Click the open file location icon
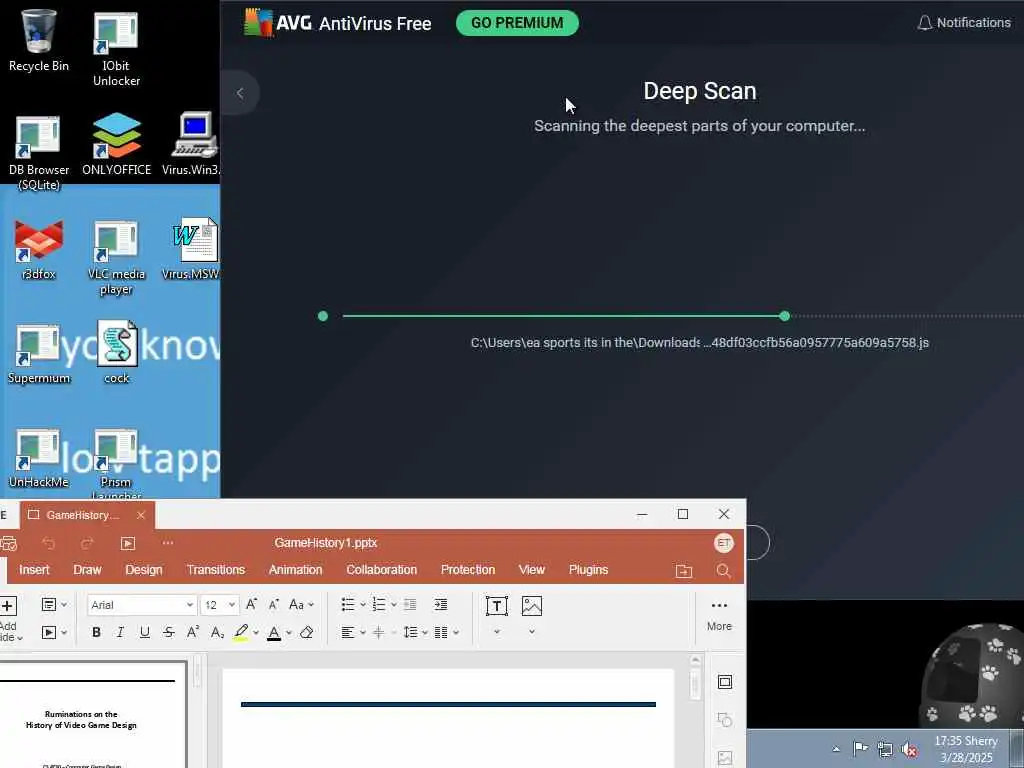This screenshot has height=768, width=1024. click(x=684, y=571)
